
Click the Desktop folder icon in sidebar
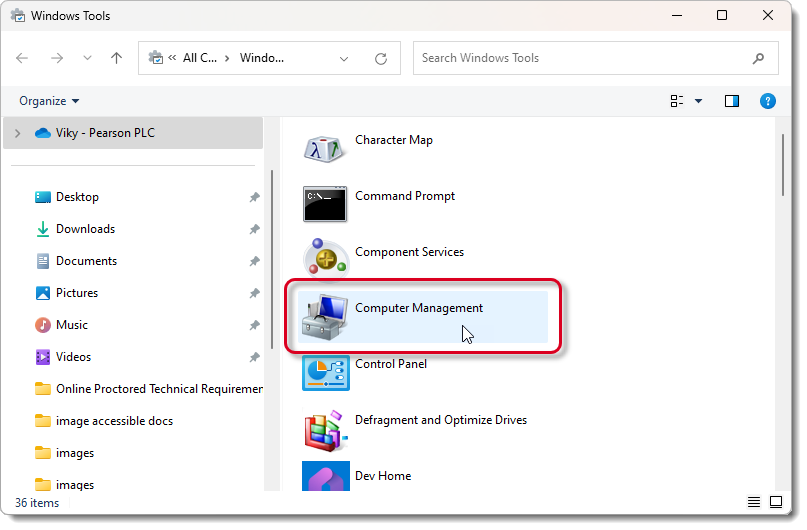[x=43, y=199]
